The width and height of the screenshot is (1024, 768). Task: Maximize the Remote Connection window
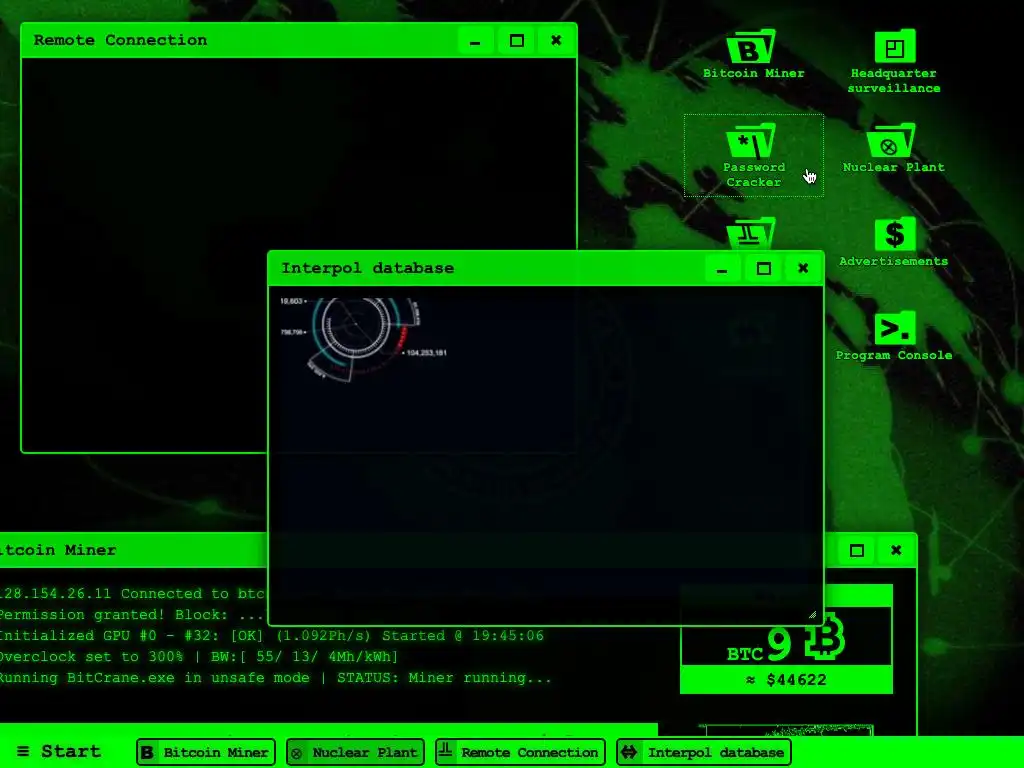pyautogui.click(x=516, y=40)
